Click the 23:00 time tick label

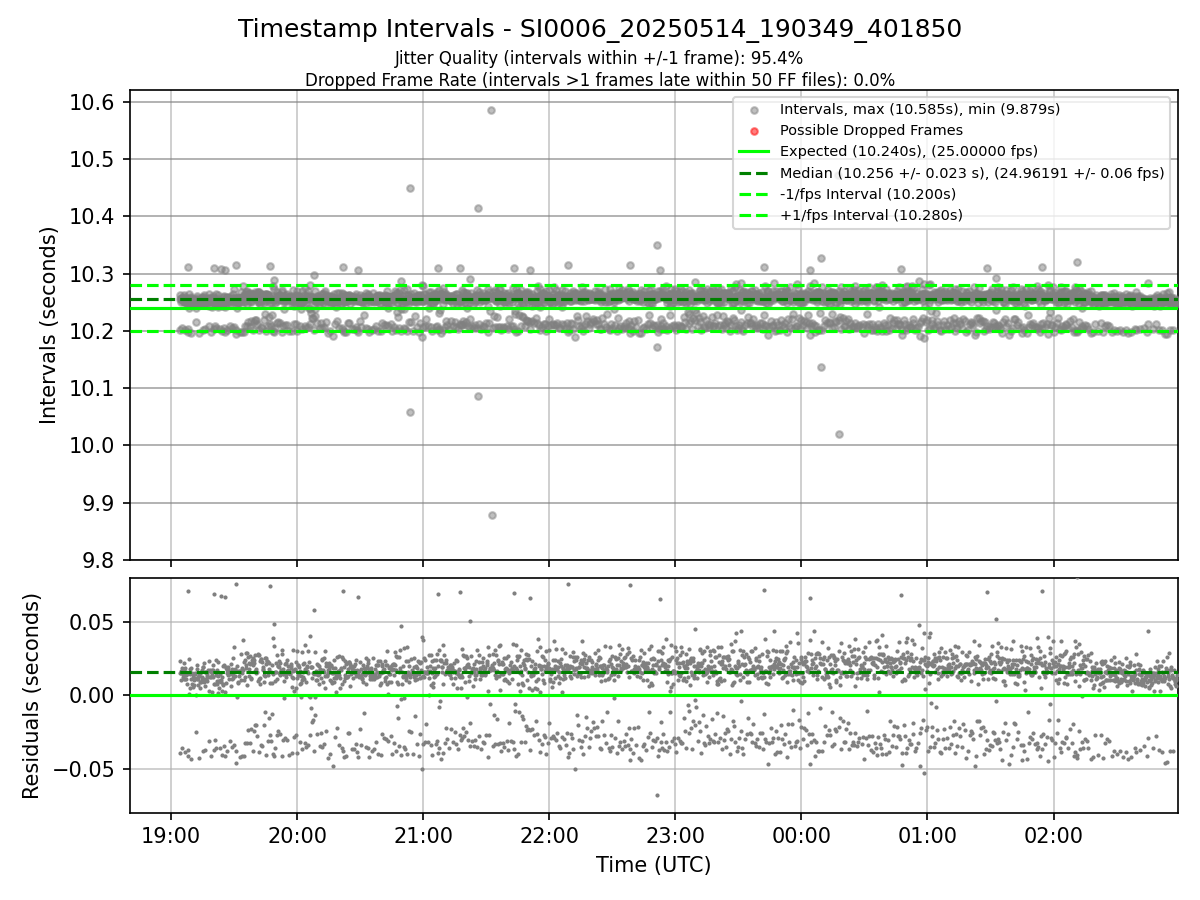[675, 835]
